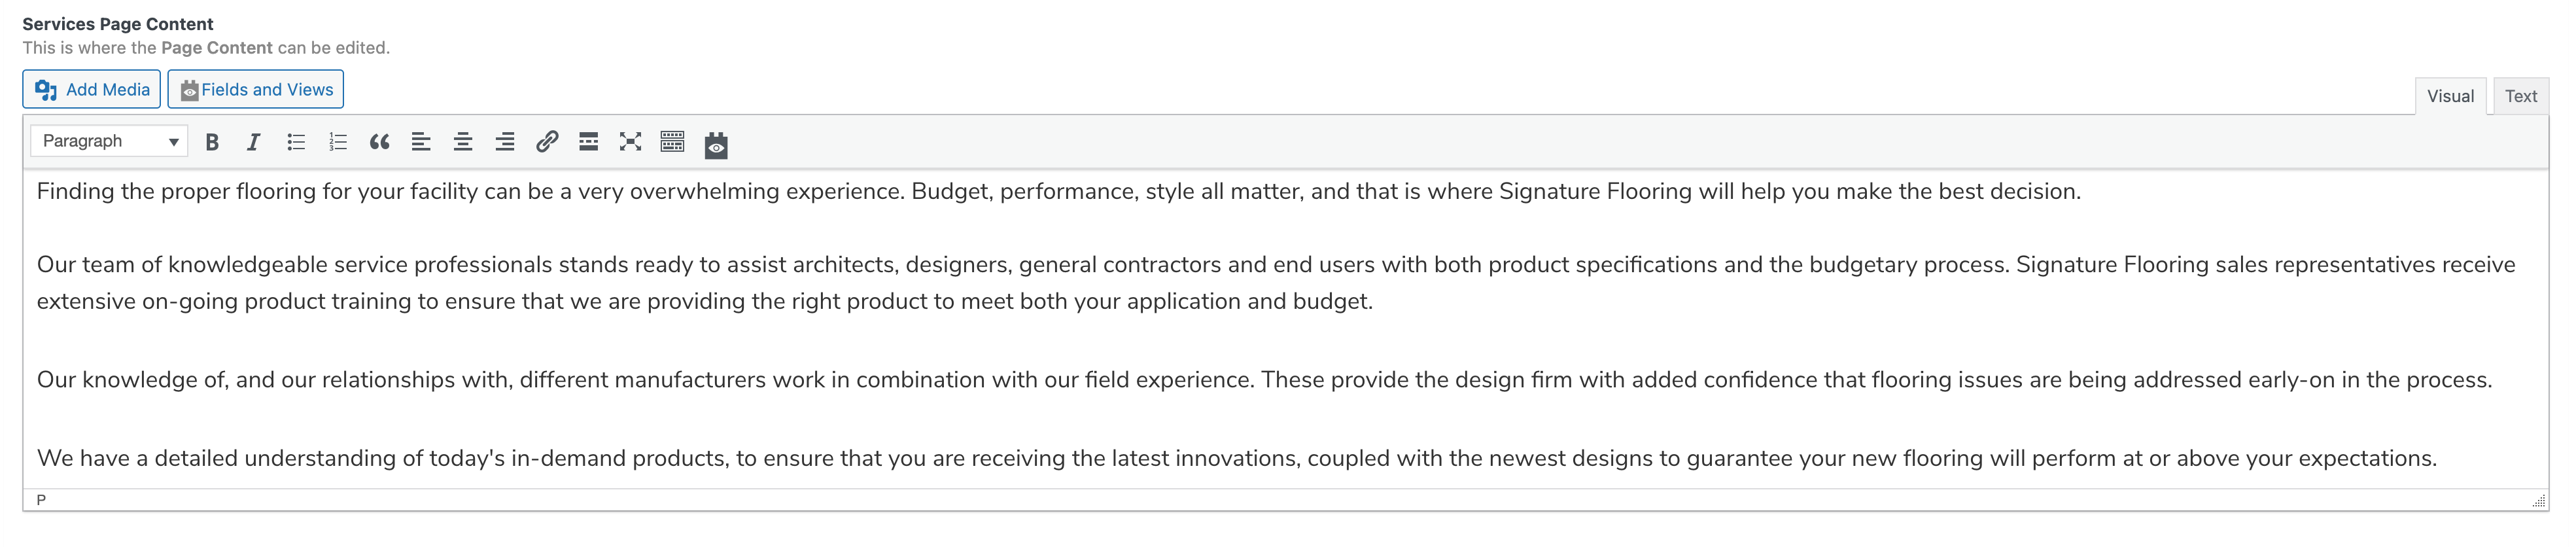Center-align the text
The image size is (2576, 547).
(463, 142)
